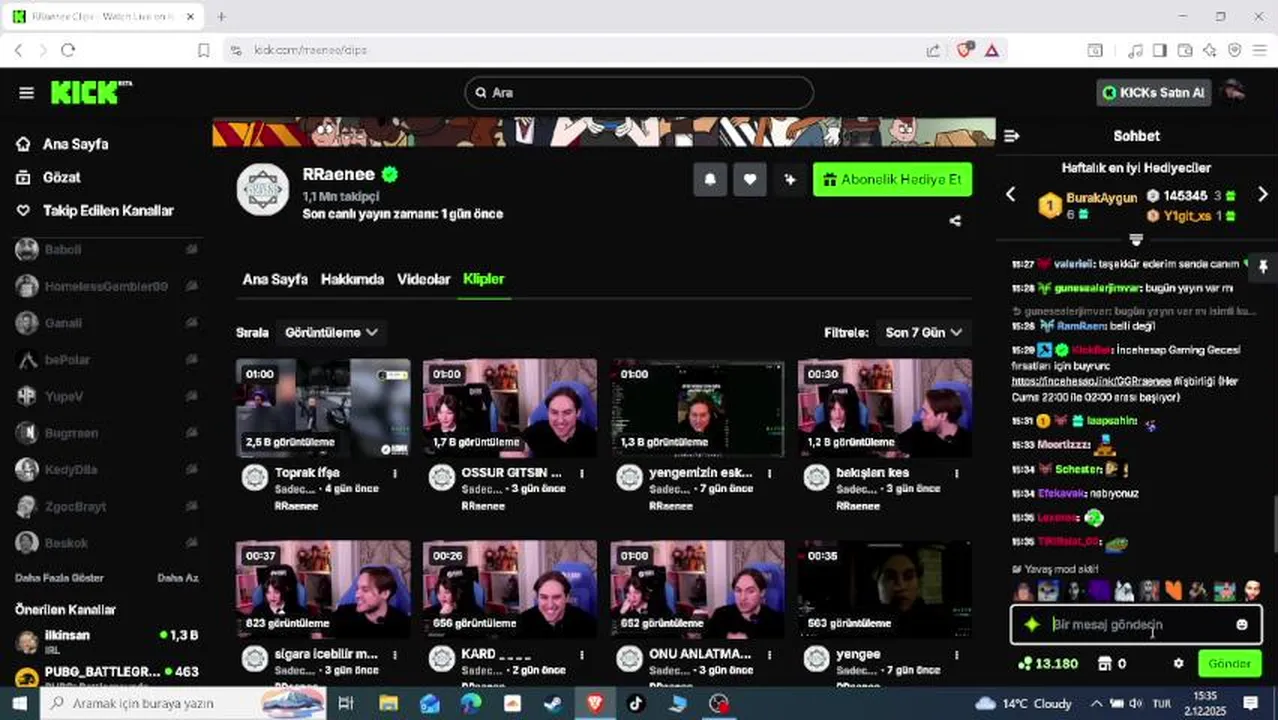Click the sparkle icon beside follow heart
Viewport: 1278px width, 720px height.
(x=790, y=180)
